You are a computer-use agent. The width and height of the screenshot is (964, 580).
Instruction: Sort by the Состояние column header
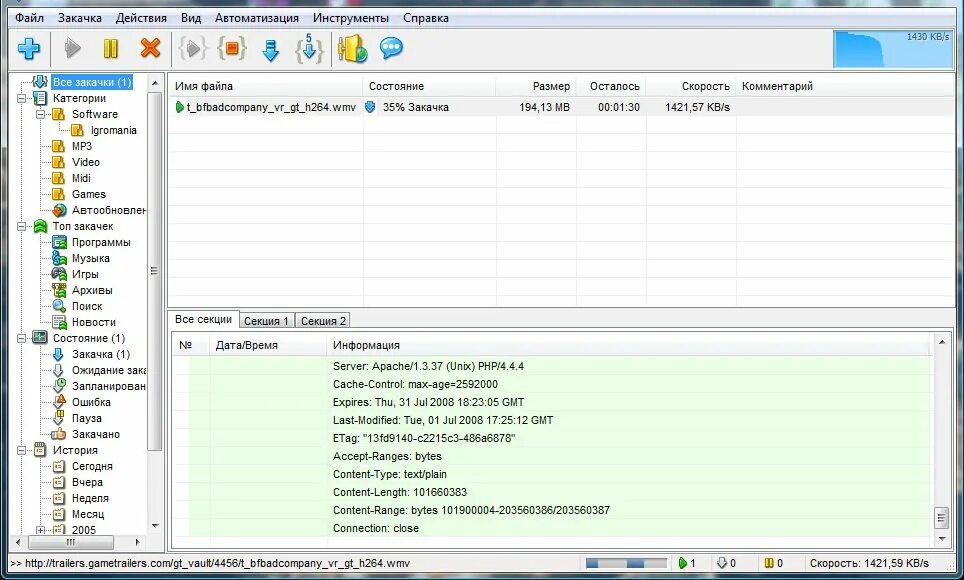point(429,86)
